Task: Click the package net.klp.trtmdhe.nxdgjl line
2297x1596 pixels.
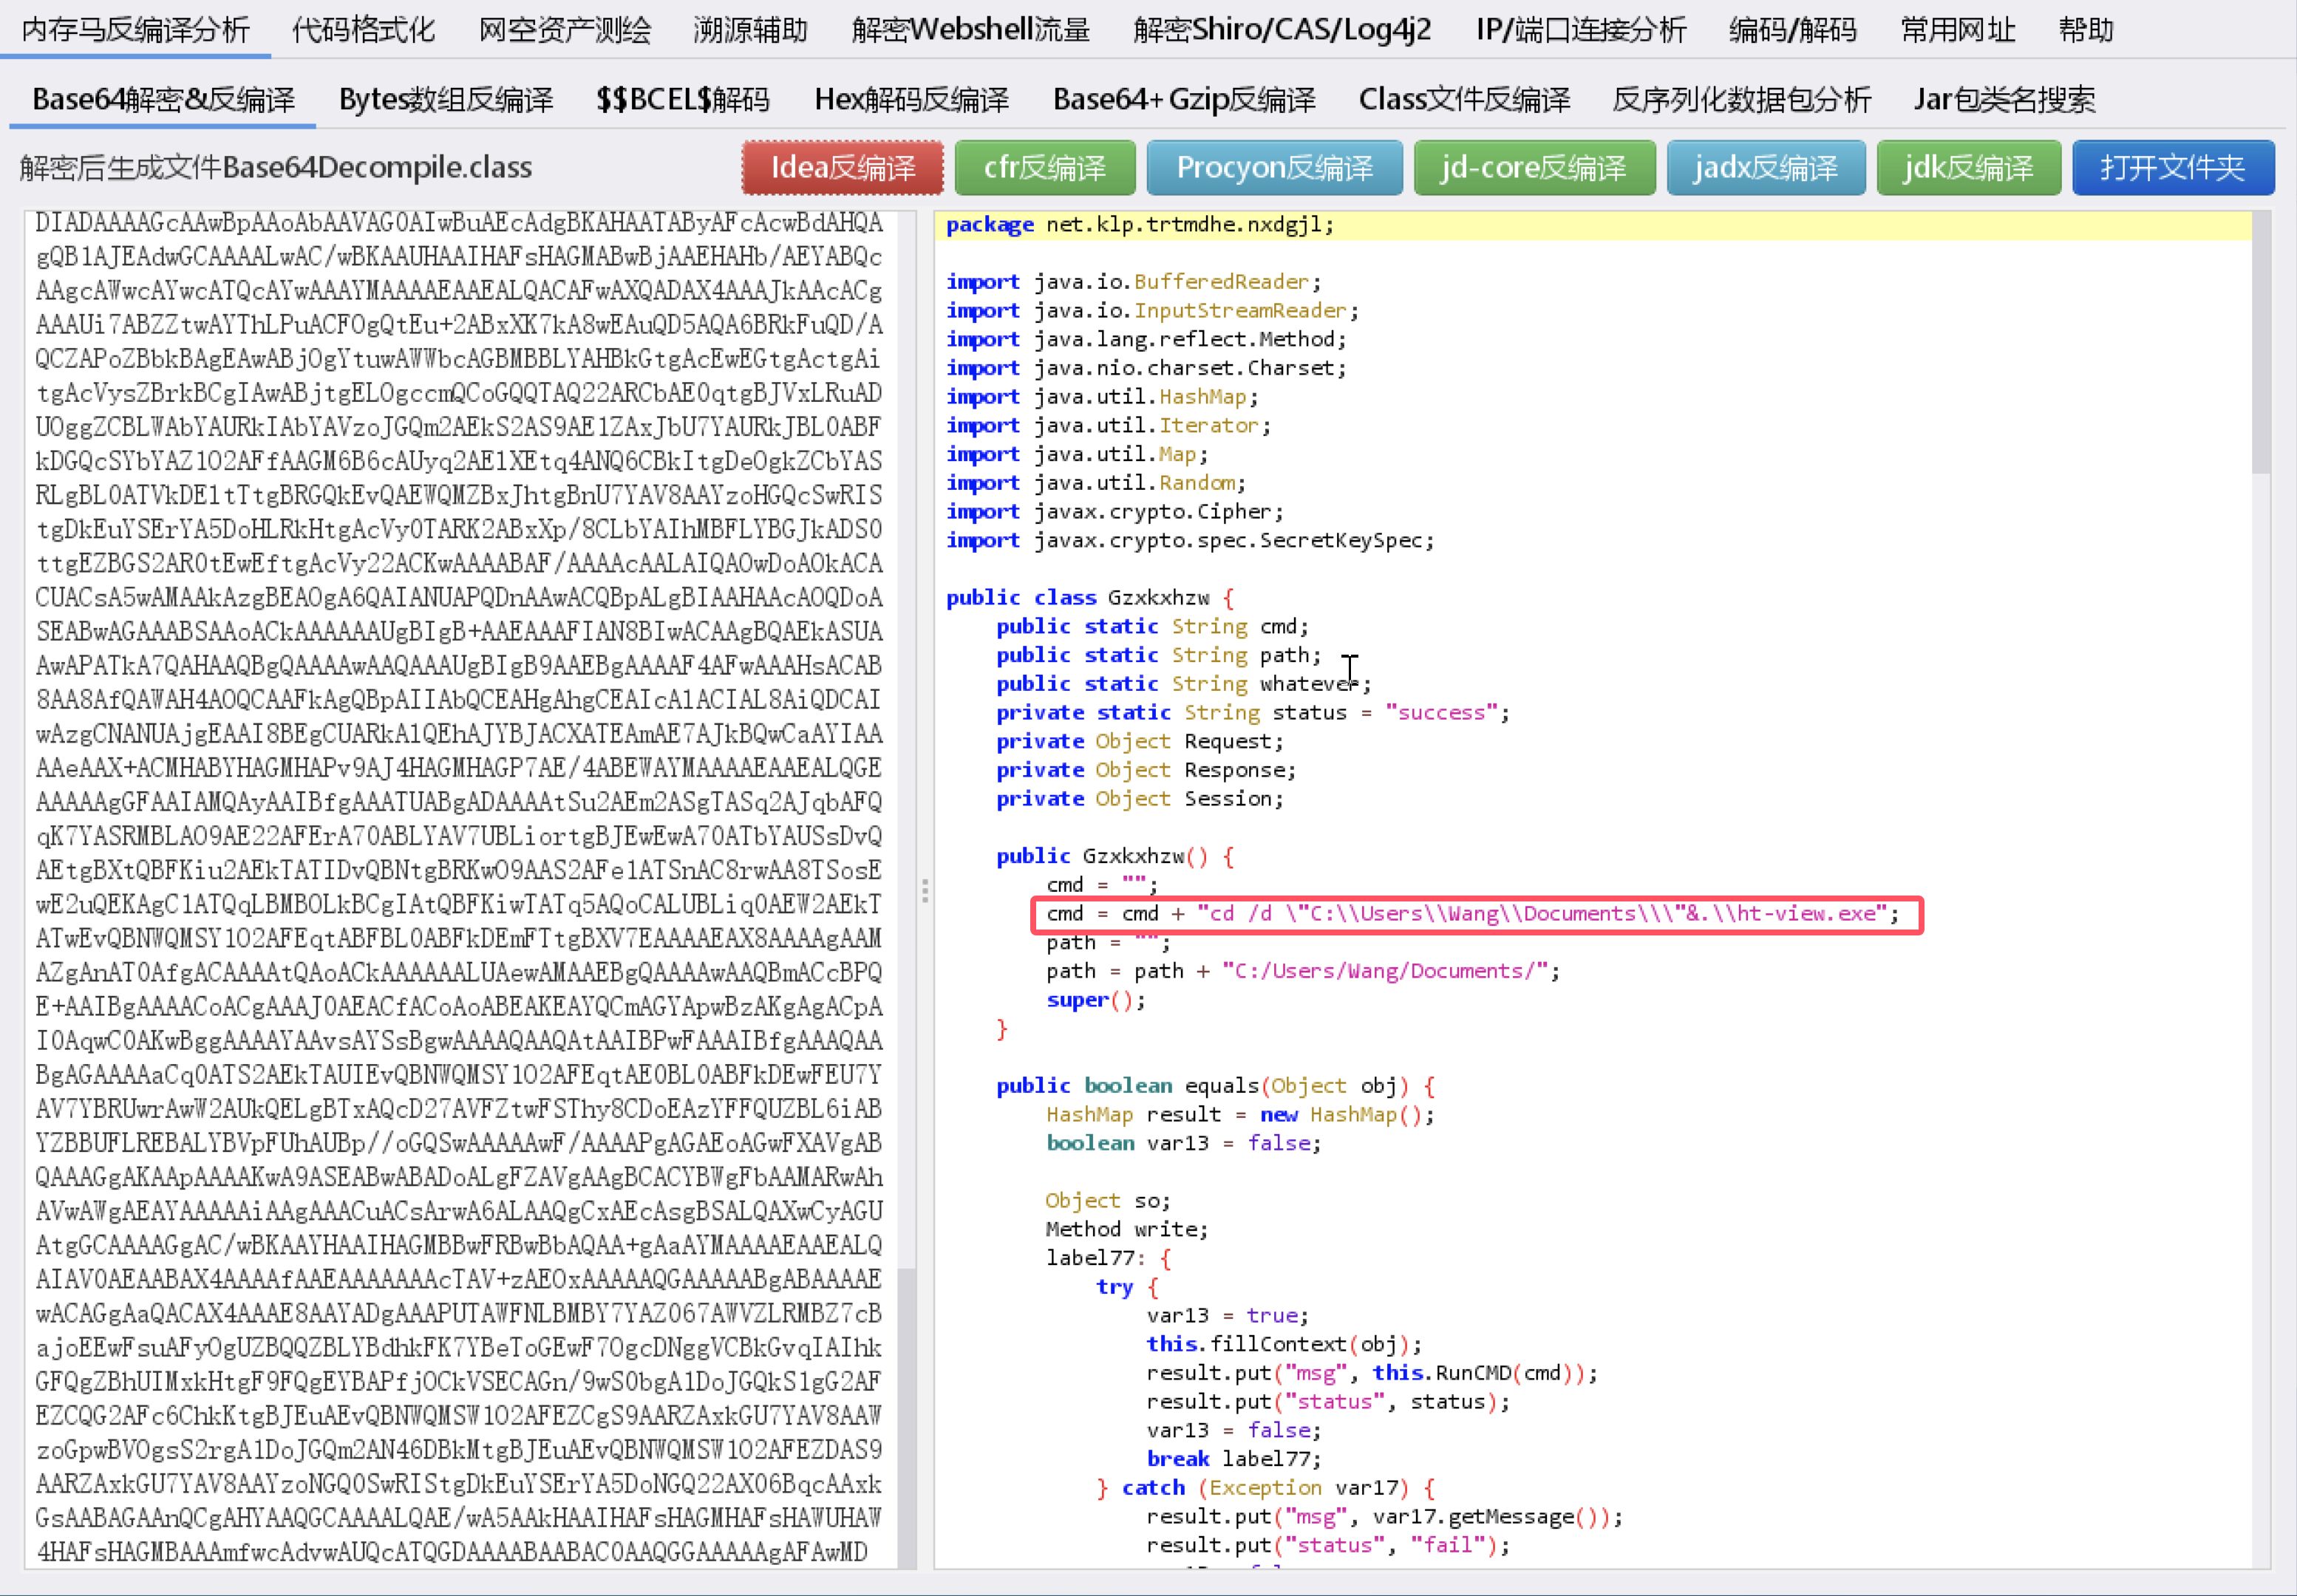Action: click(x=1140, y=225)
